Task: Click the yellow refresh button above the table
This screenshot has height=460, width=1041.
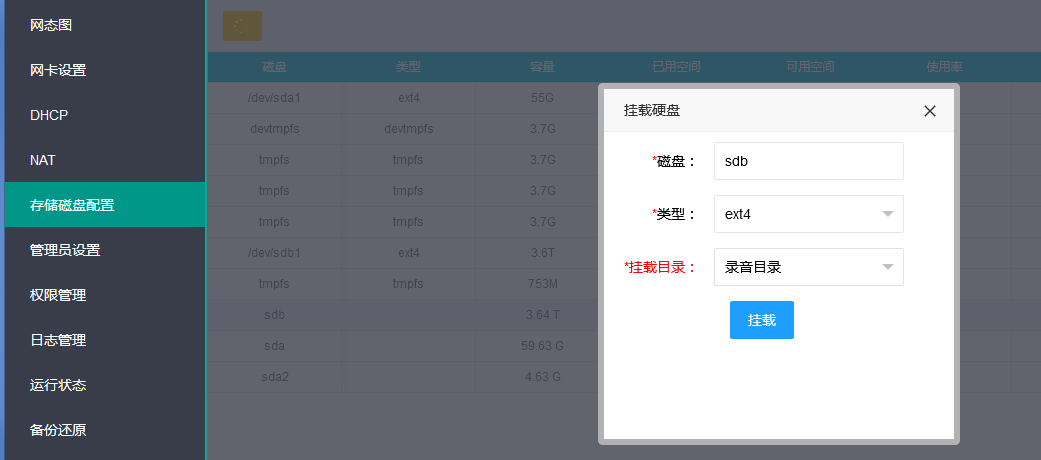Action: click(242, 26)
